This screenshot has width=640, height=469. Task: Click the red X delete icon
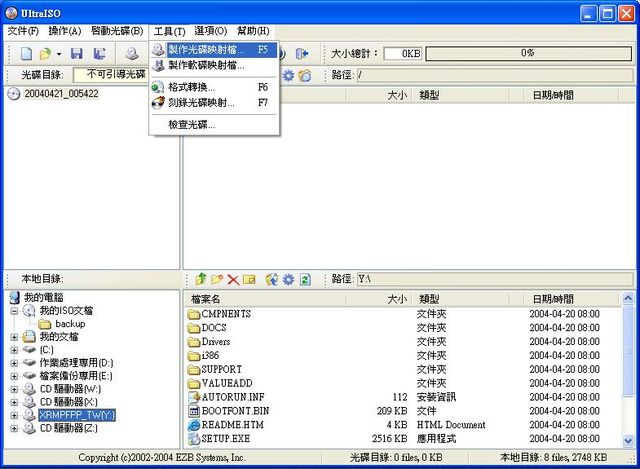[x=233, y=280]
